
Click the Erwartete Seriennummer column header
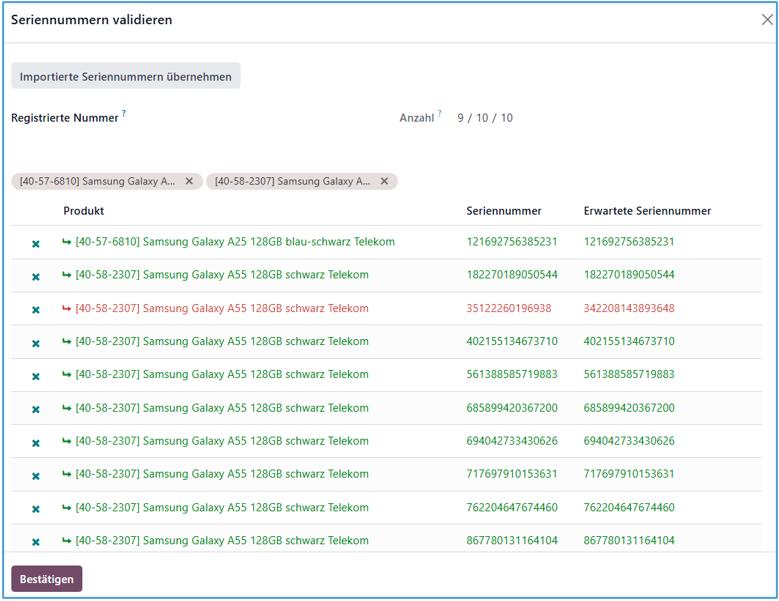click(x=647, y=211)
